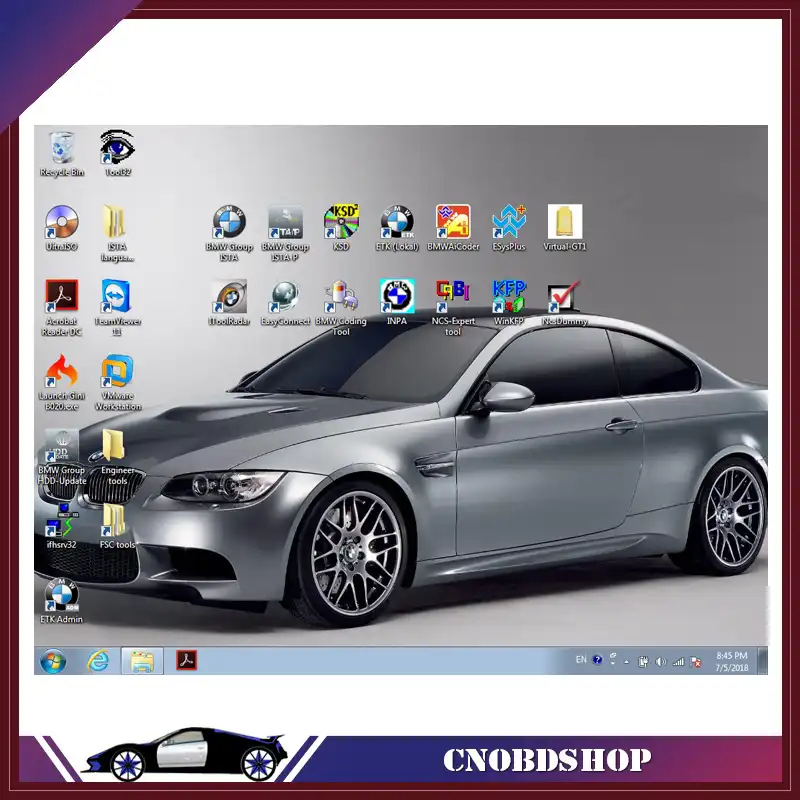Open the Action Center flag icon
800x800 pixels.
click(695, 662)
